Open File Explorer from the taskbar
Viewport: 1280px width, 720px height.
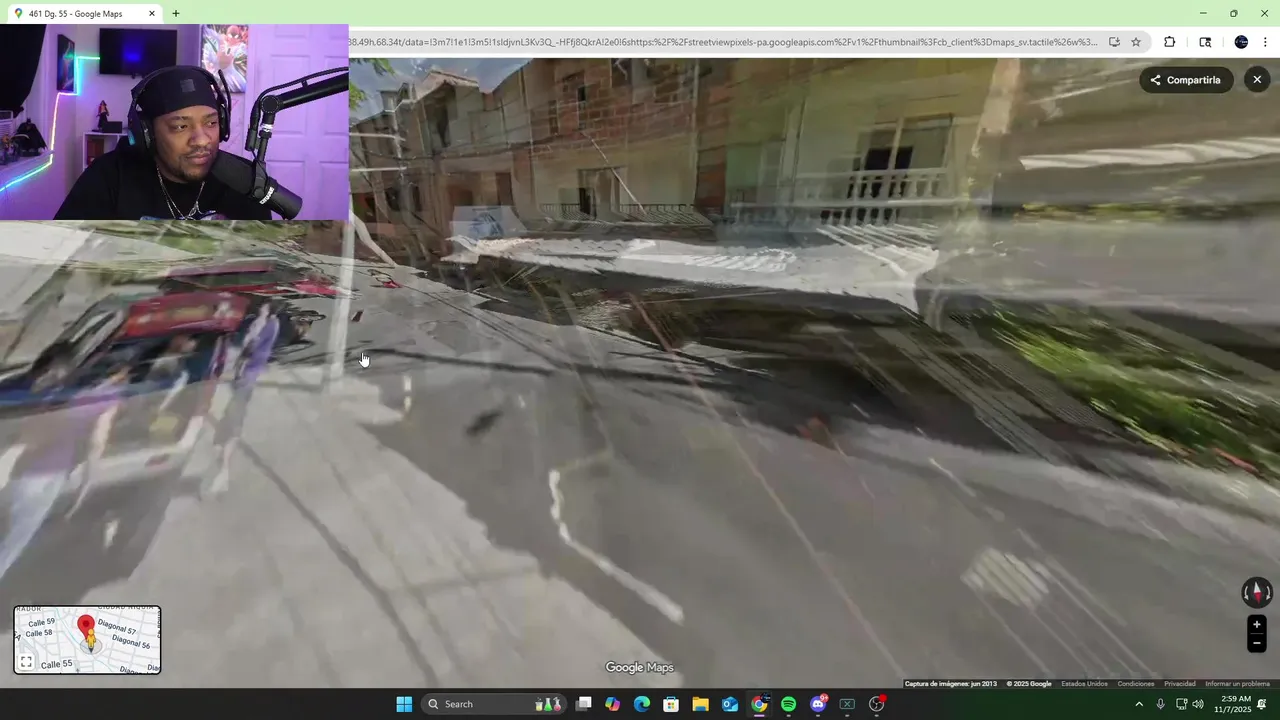pos(700,704)
